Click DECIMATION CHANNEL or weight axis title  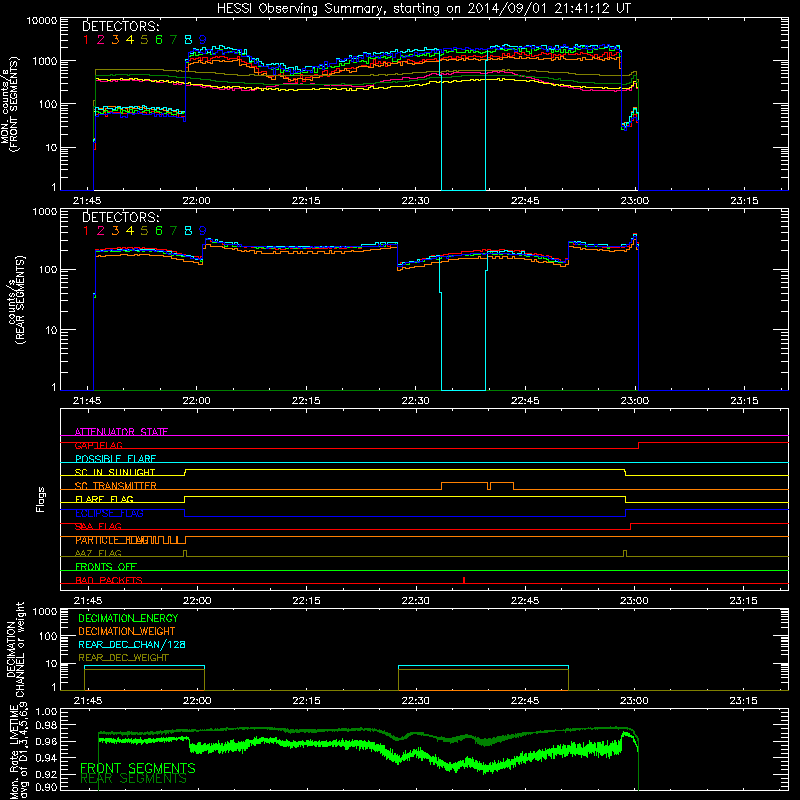[x=15, y=649]
